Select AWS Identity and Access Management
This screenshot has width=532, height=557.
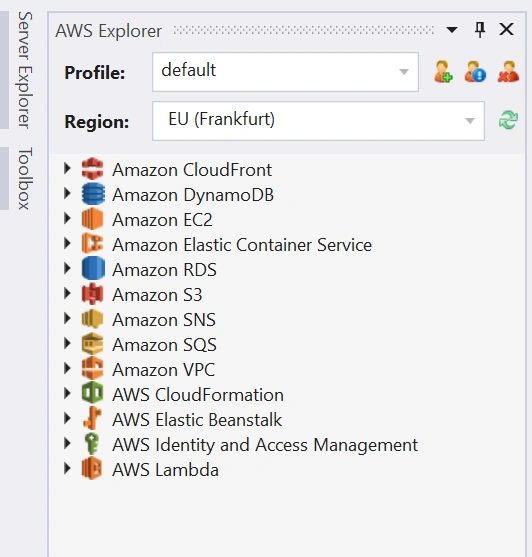tap(265, 445)
